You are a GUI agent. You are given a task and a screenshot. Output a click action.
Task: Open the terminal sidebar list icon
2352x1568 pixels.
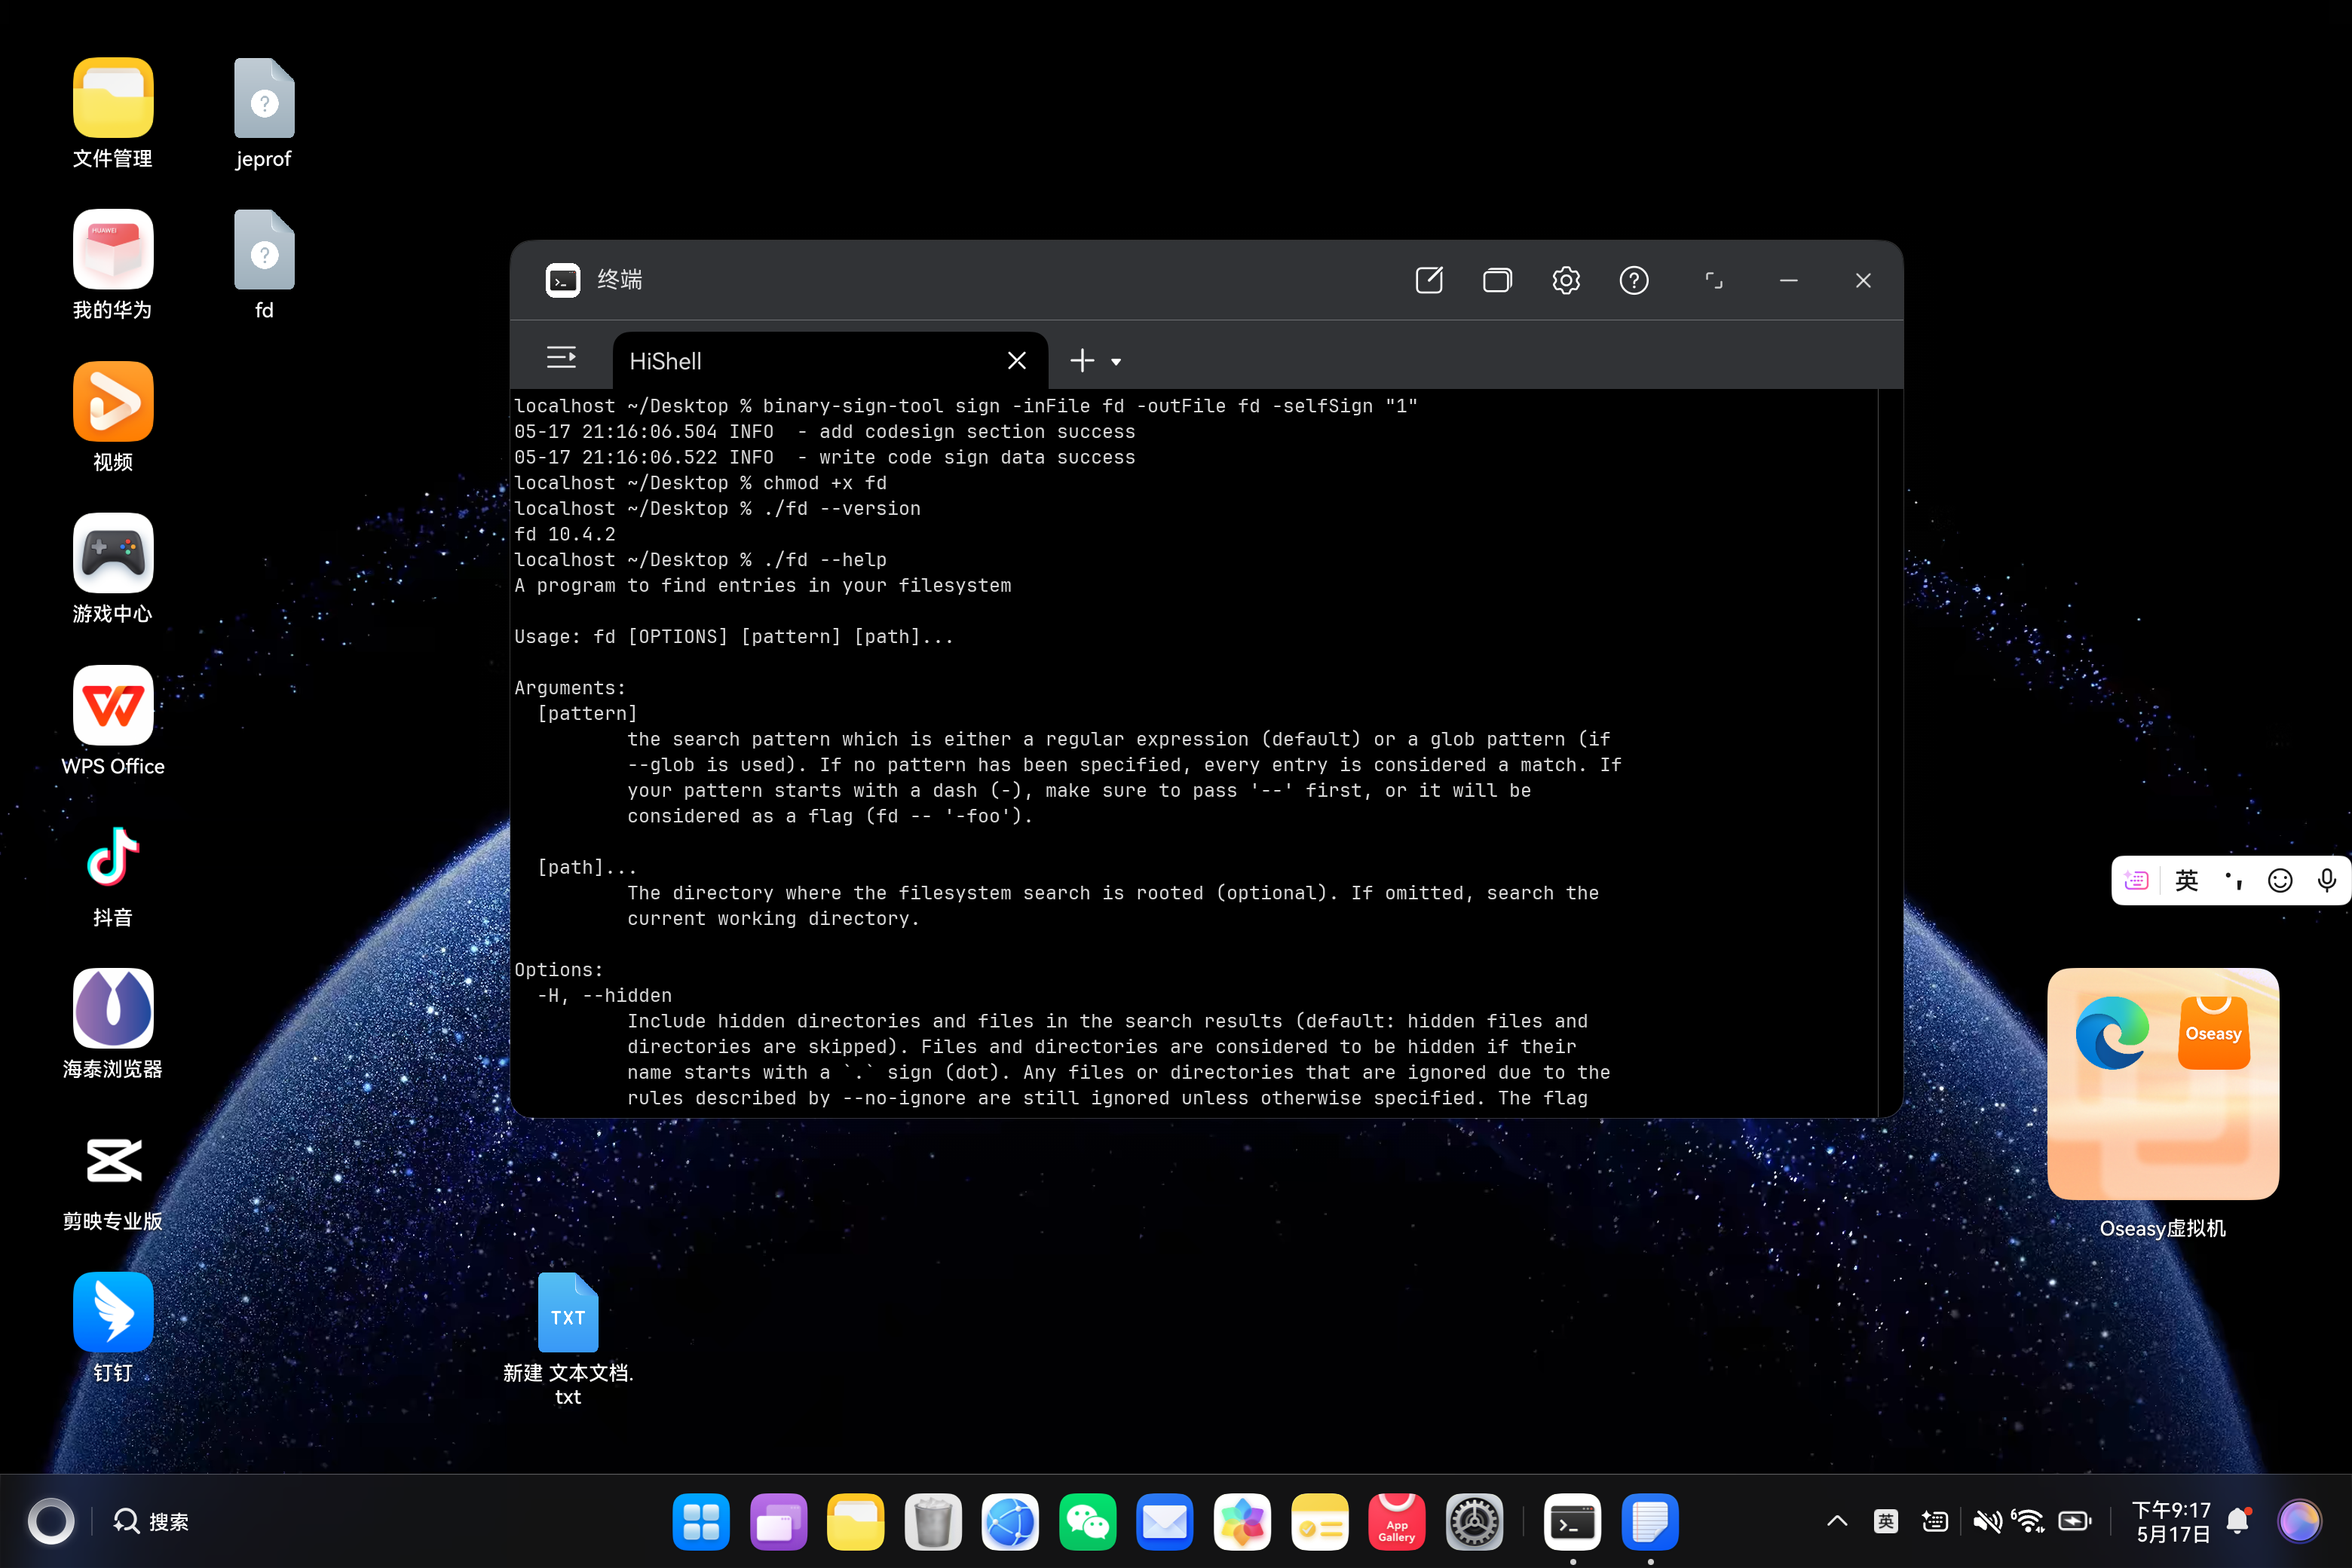561,358
